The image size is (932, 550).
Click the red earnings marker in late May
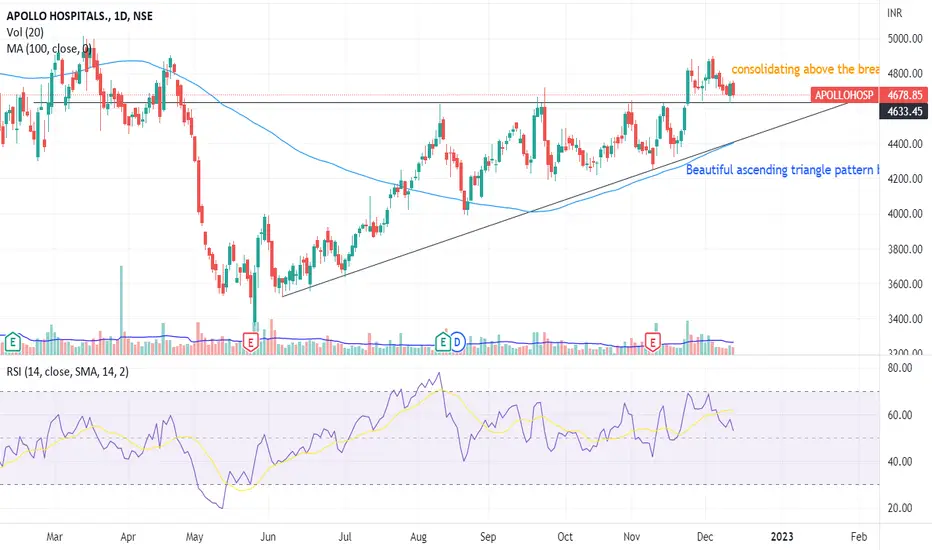tap(251, 342)
